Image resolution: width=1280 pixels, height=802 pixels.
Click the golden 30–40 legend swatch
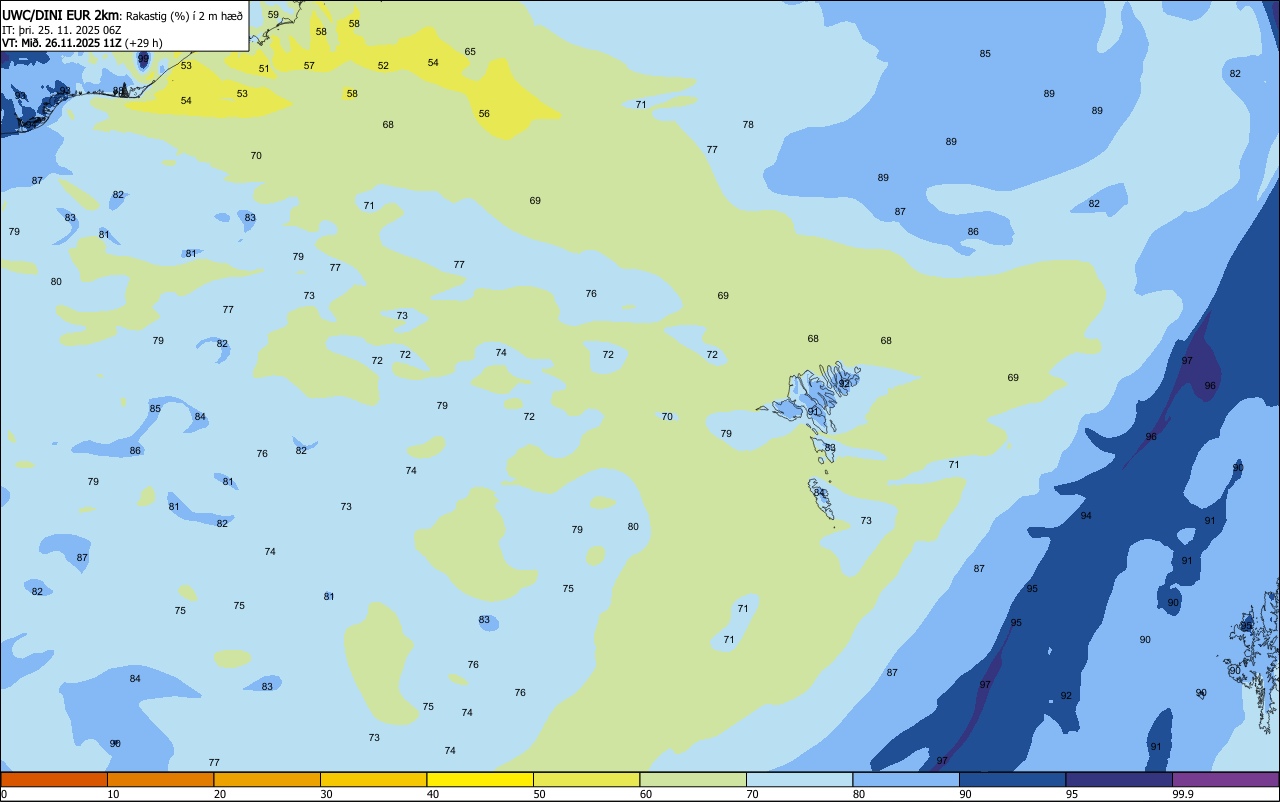(x=373, y=779)
